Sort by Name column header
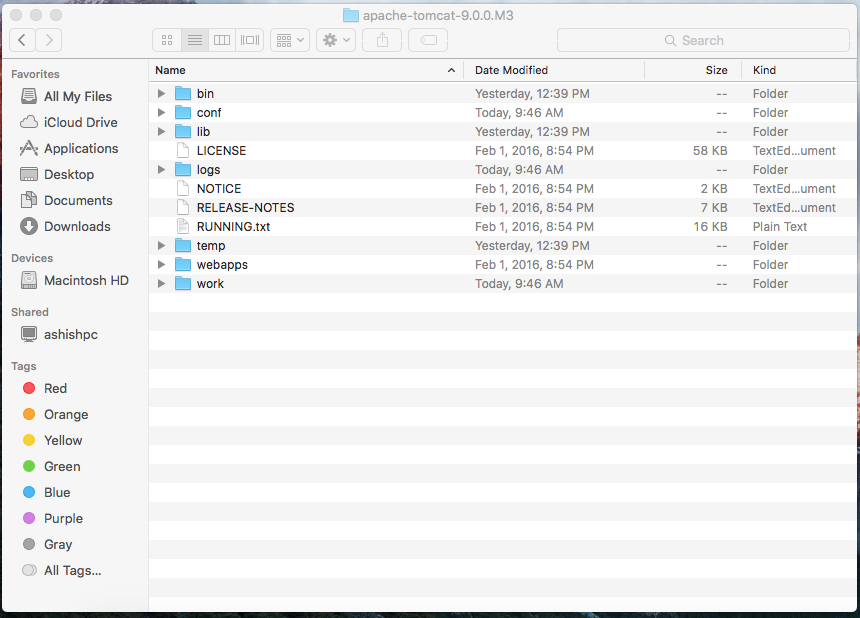Viewport: 860px width, 618px height. click(306, 70)
